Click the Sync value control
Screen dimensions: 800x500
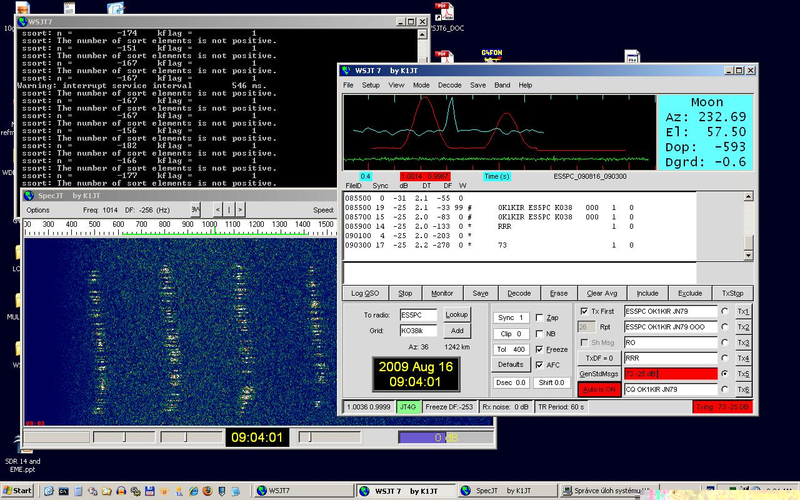[511, 318]
